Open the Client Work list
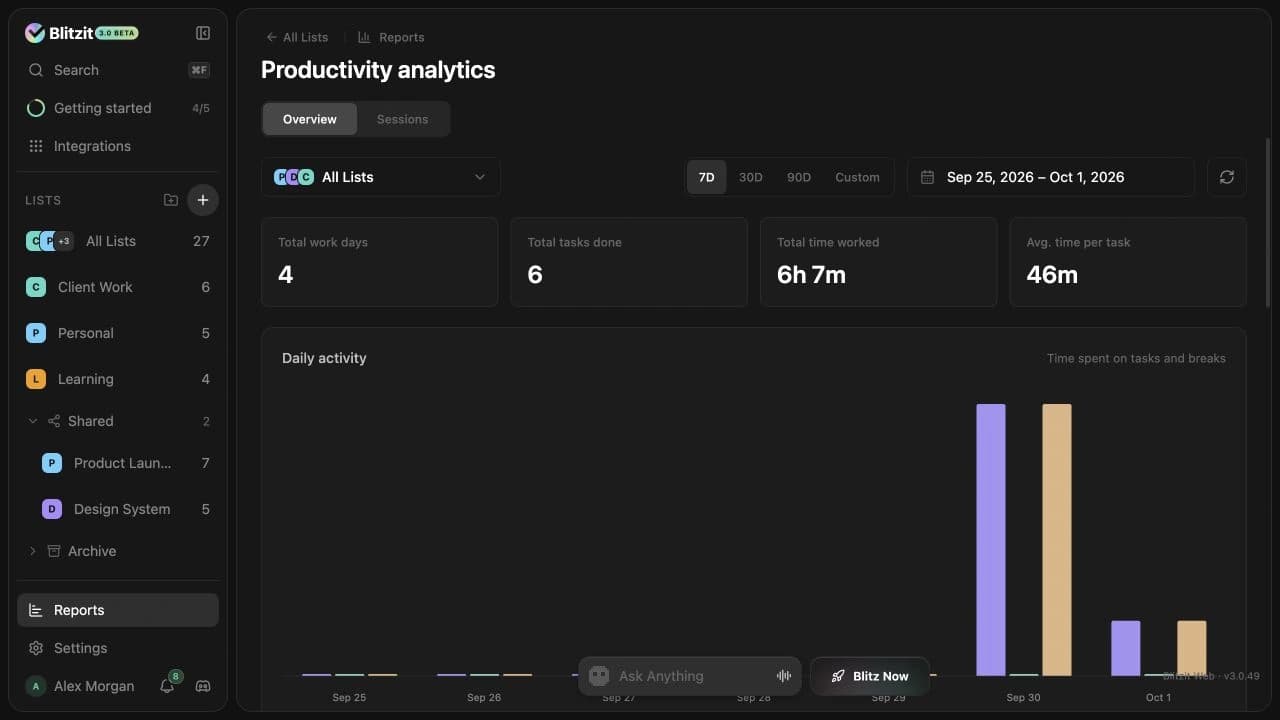Image resolution: width=1280 pixels, height=720 pixels. pos(118,287)
